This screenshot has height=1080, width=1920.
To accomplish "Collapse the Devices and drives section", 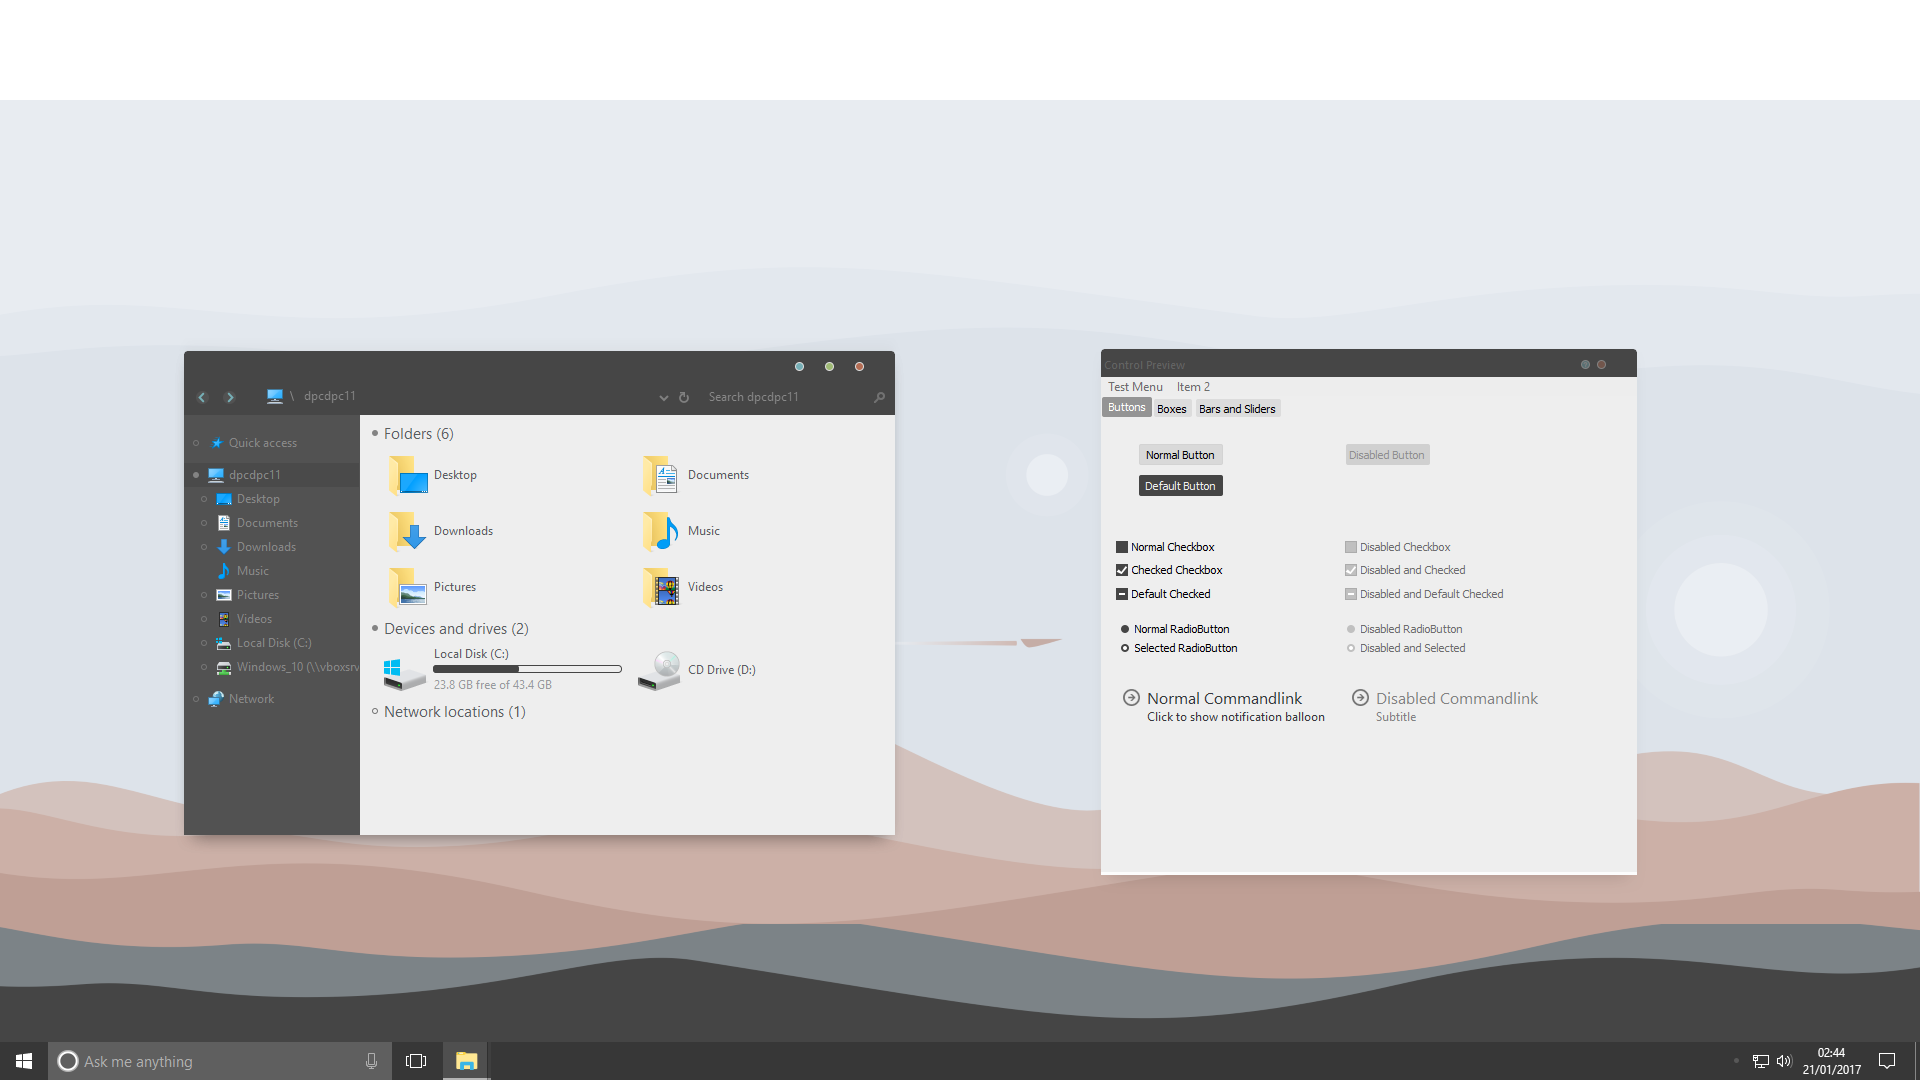I will (x=375, y=628).
